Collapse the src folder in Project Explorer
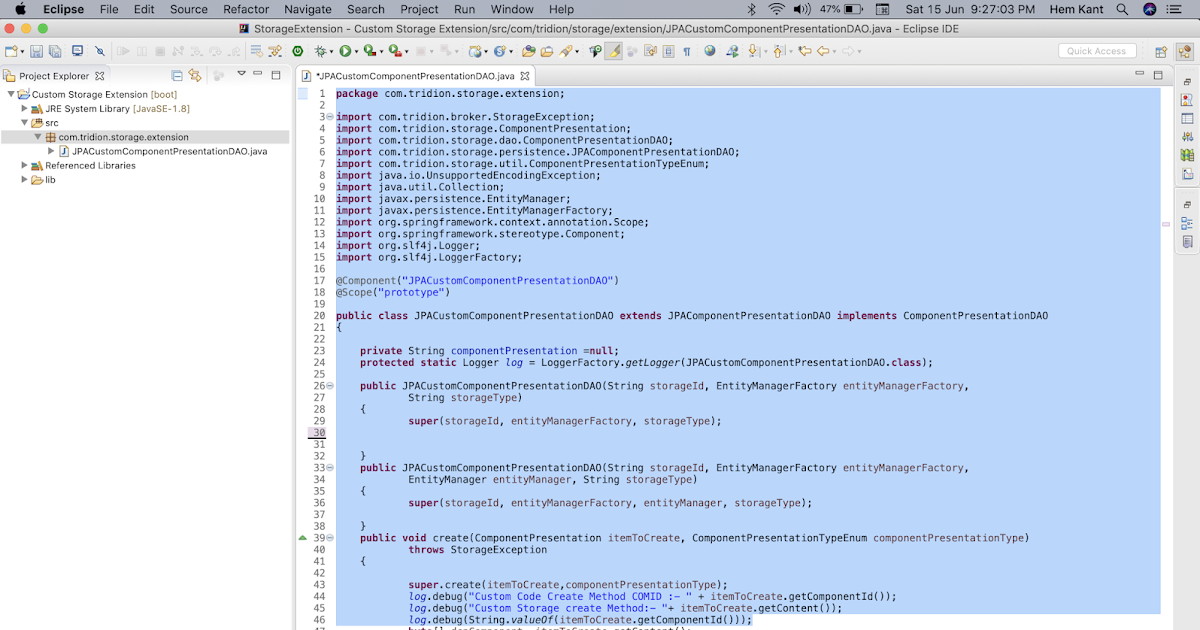 24,121
